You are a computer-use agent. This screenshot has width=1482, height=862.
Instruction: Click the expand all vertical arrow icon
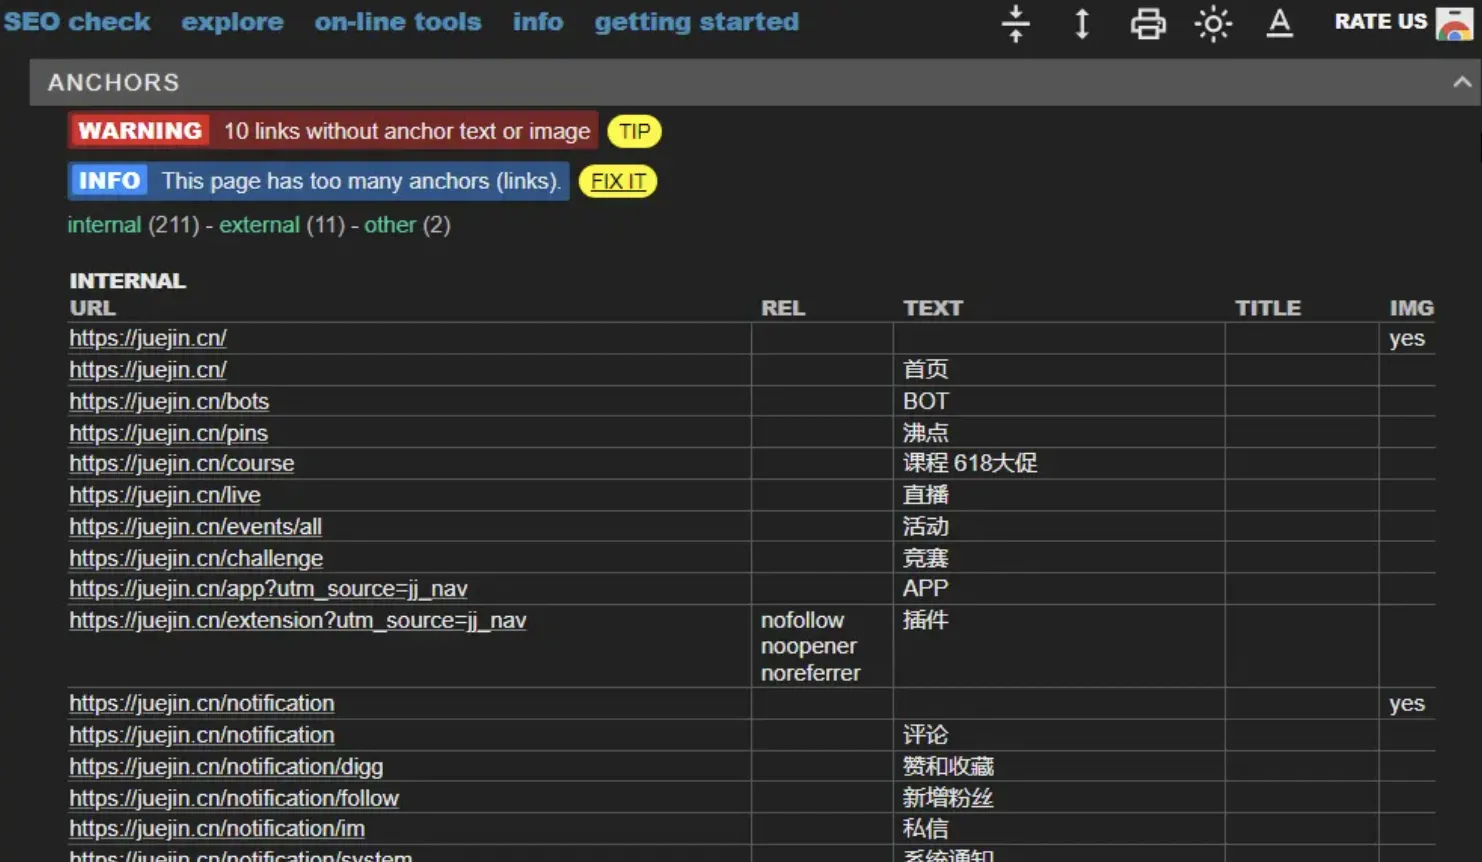1081,23
